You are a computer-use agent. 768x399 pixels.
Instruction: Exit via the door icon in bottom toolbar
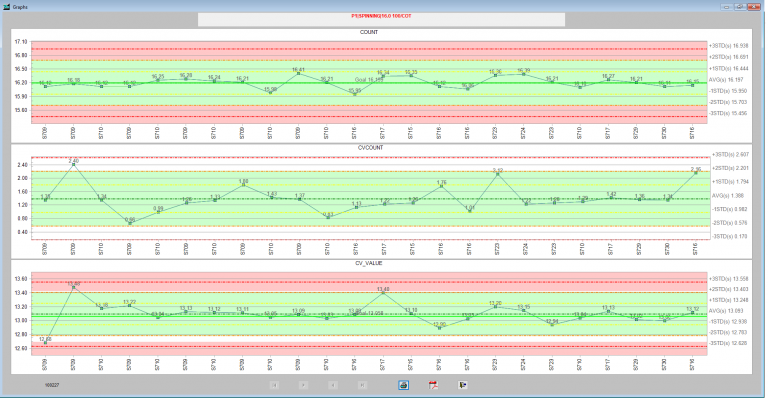tap(462, 385)
